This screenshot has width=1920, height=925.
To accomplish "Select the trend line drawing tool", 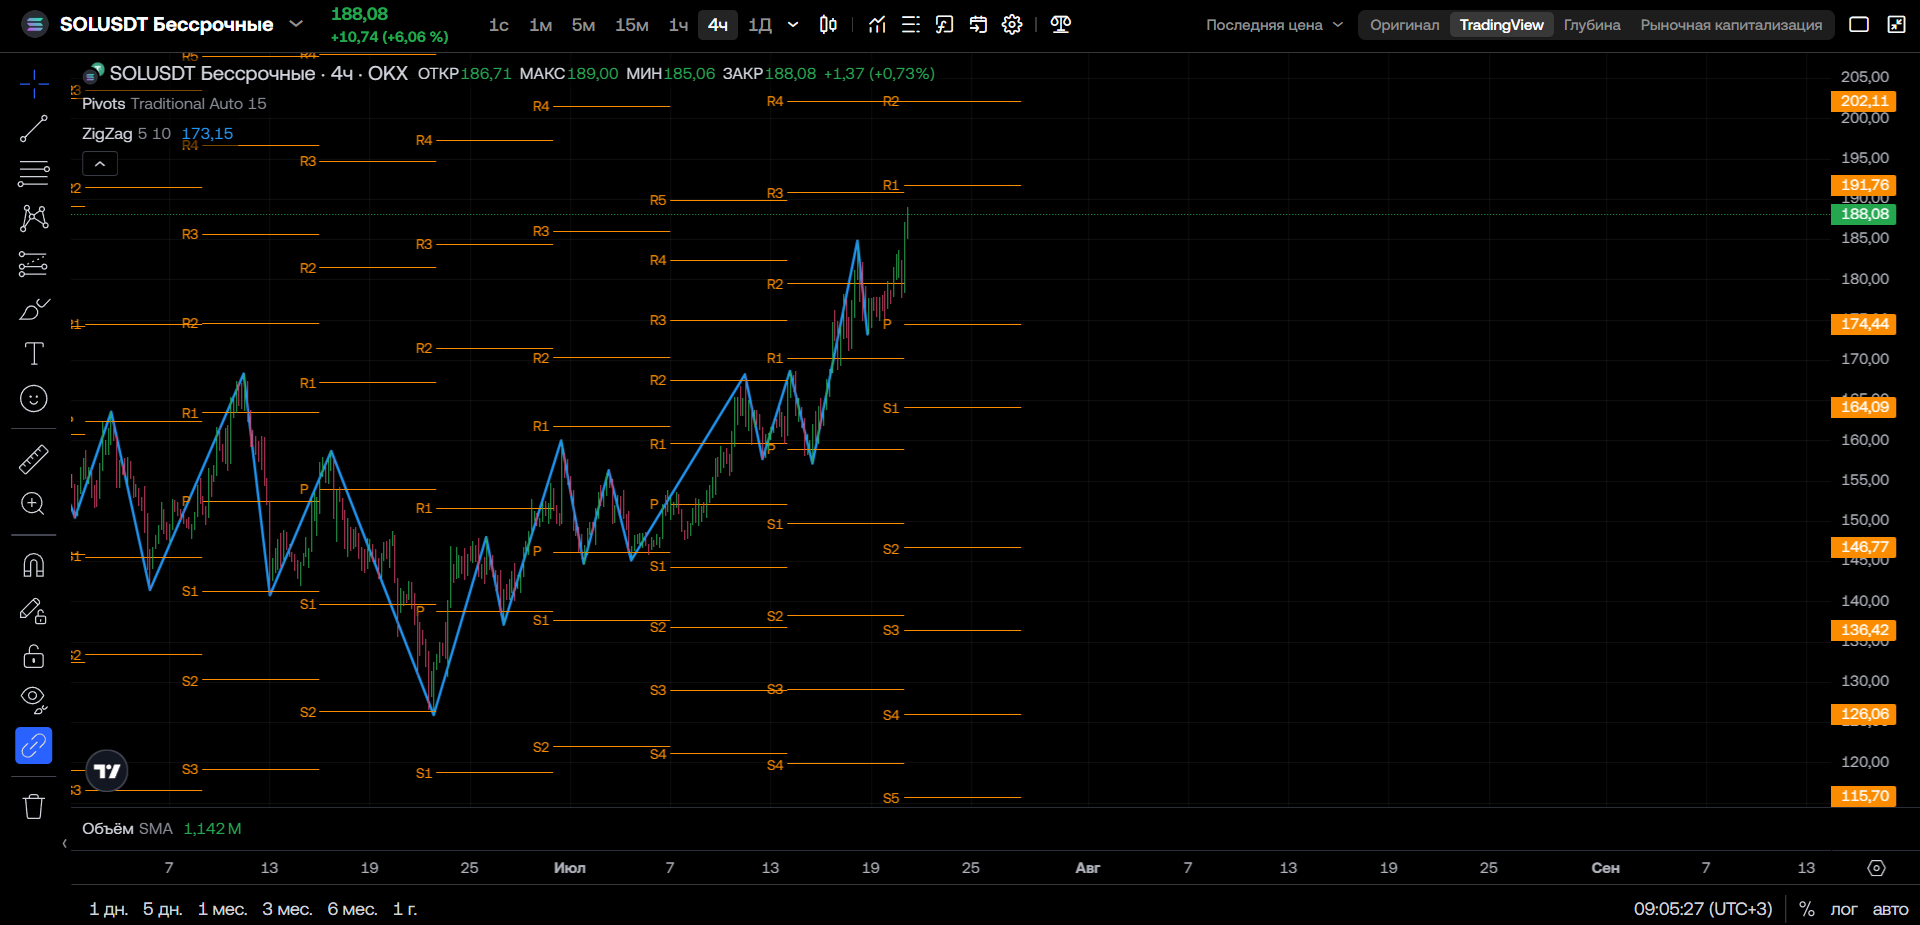I will [x=34, y=129].
